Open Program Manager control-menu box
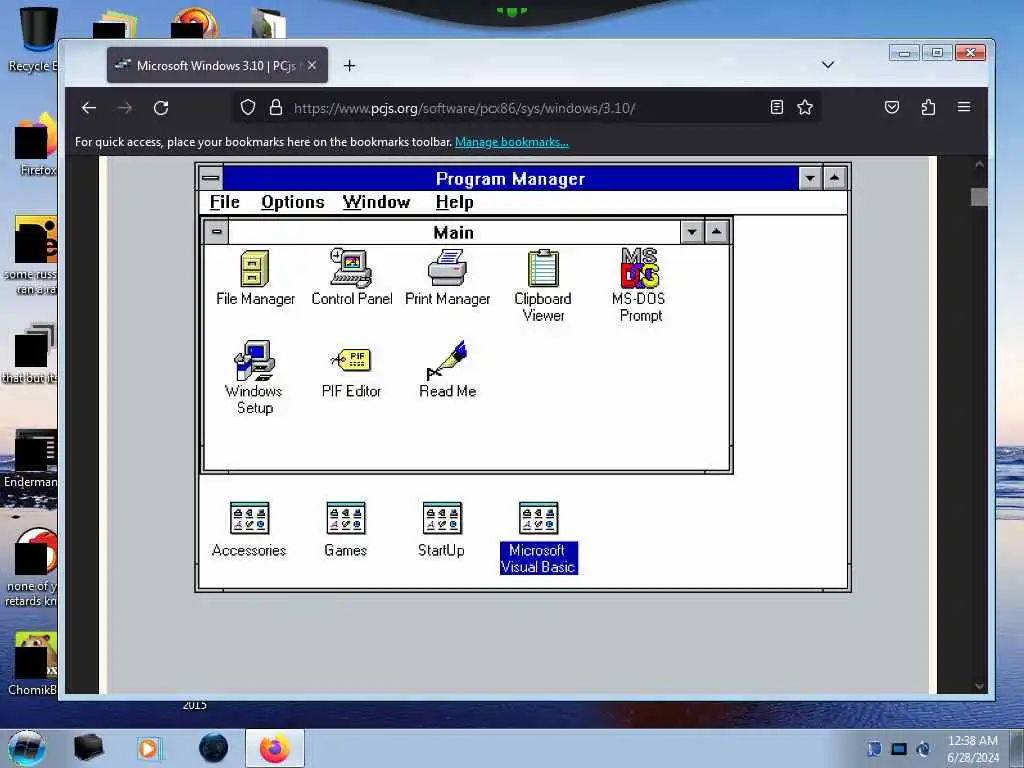Screen dimensions: 1024x768 (211, 178)
